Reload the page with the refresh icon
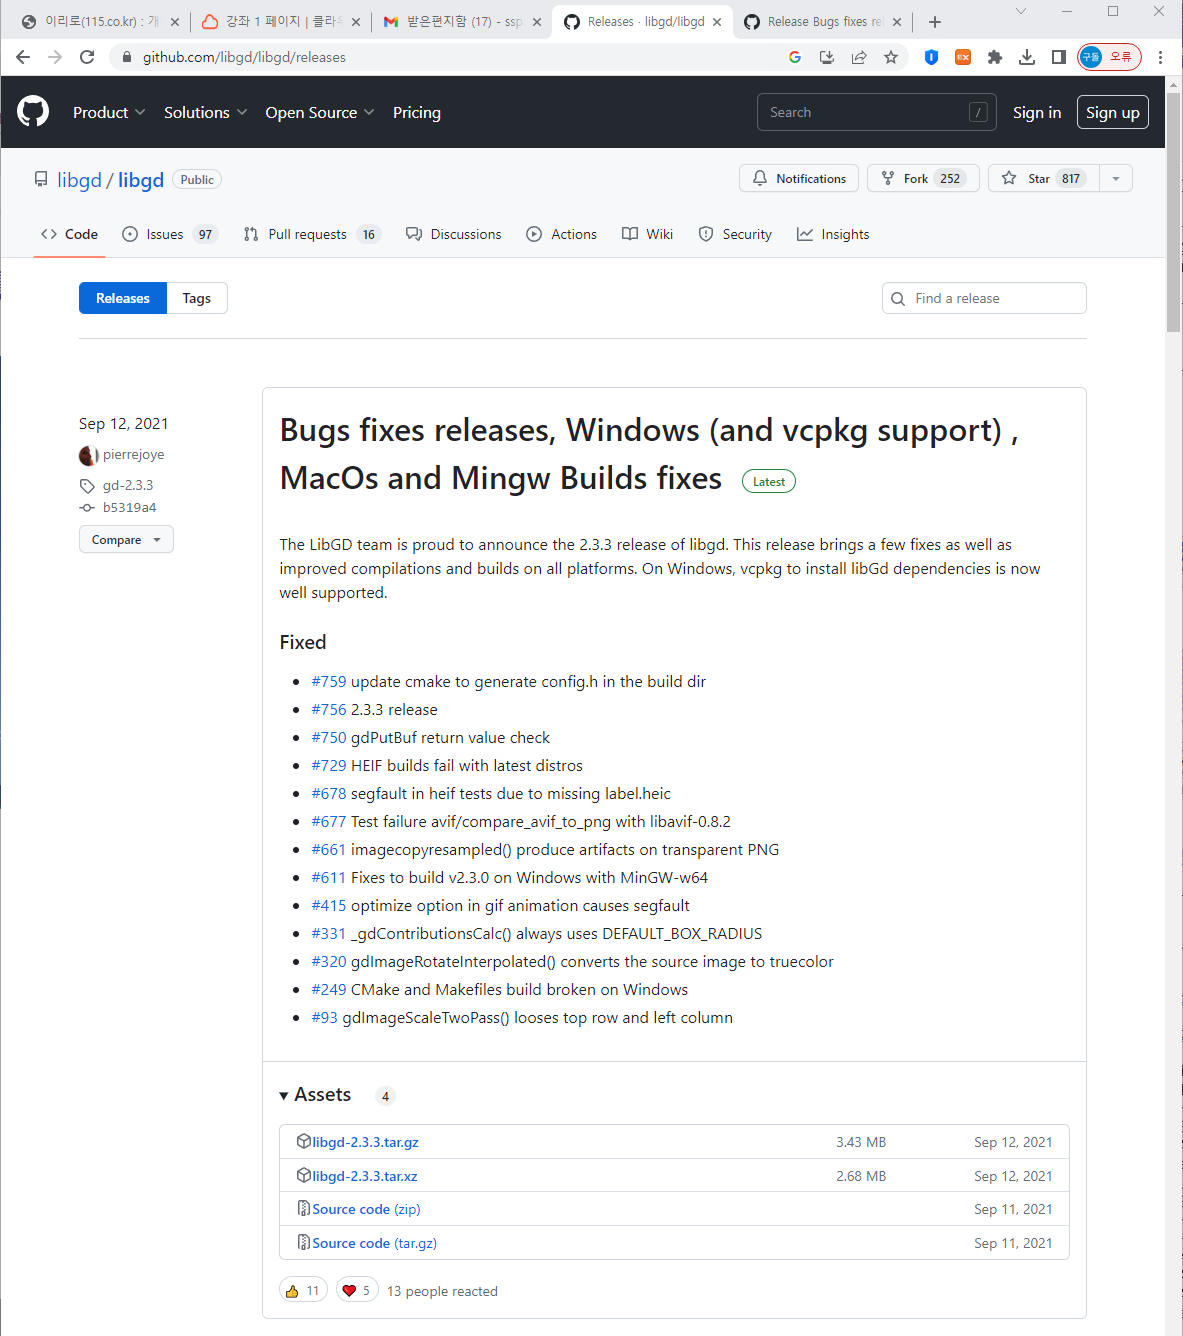1183x1336 pixels. click(x=87, y=57)
